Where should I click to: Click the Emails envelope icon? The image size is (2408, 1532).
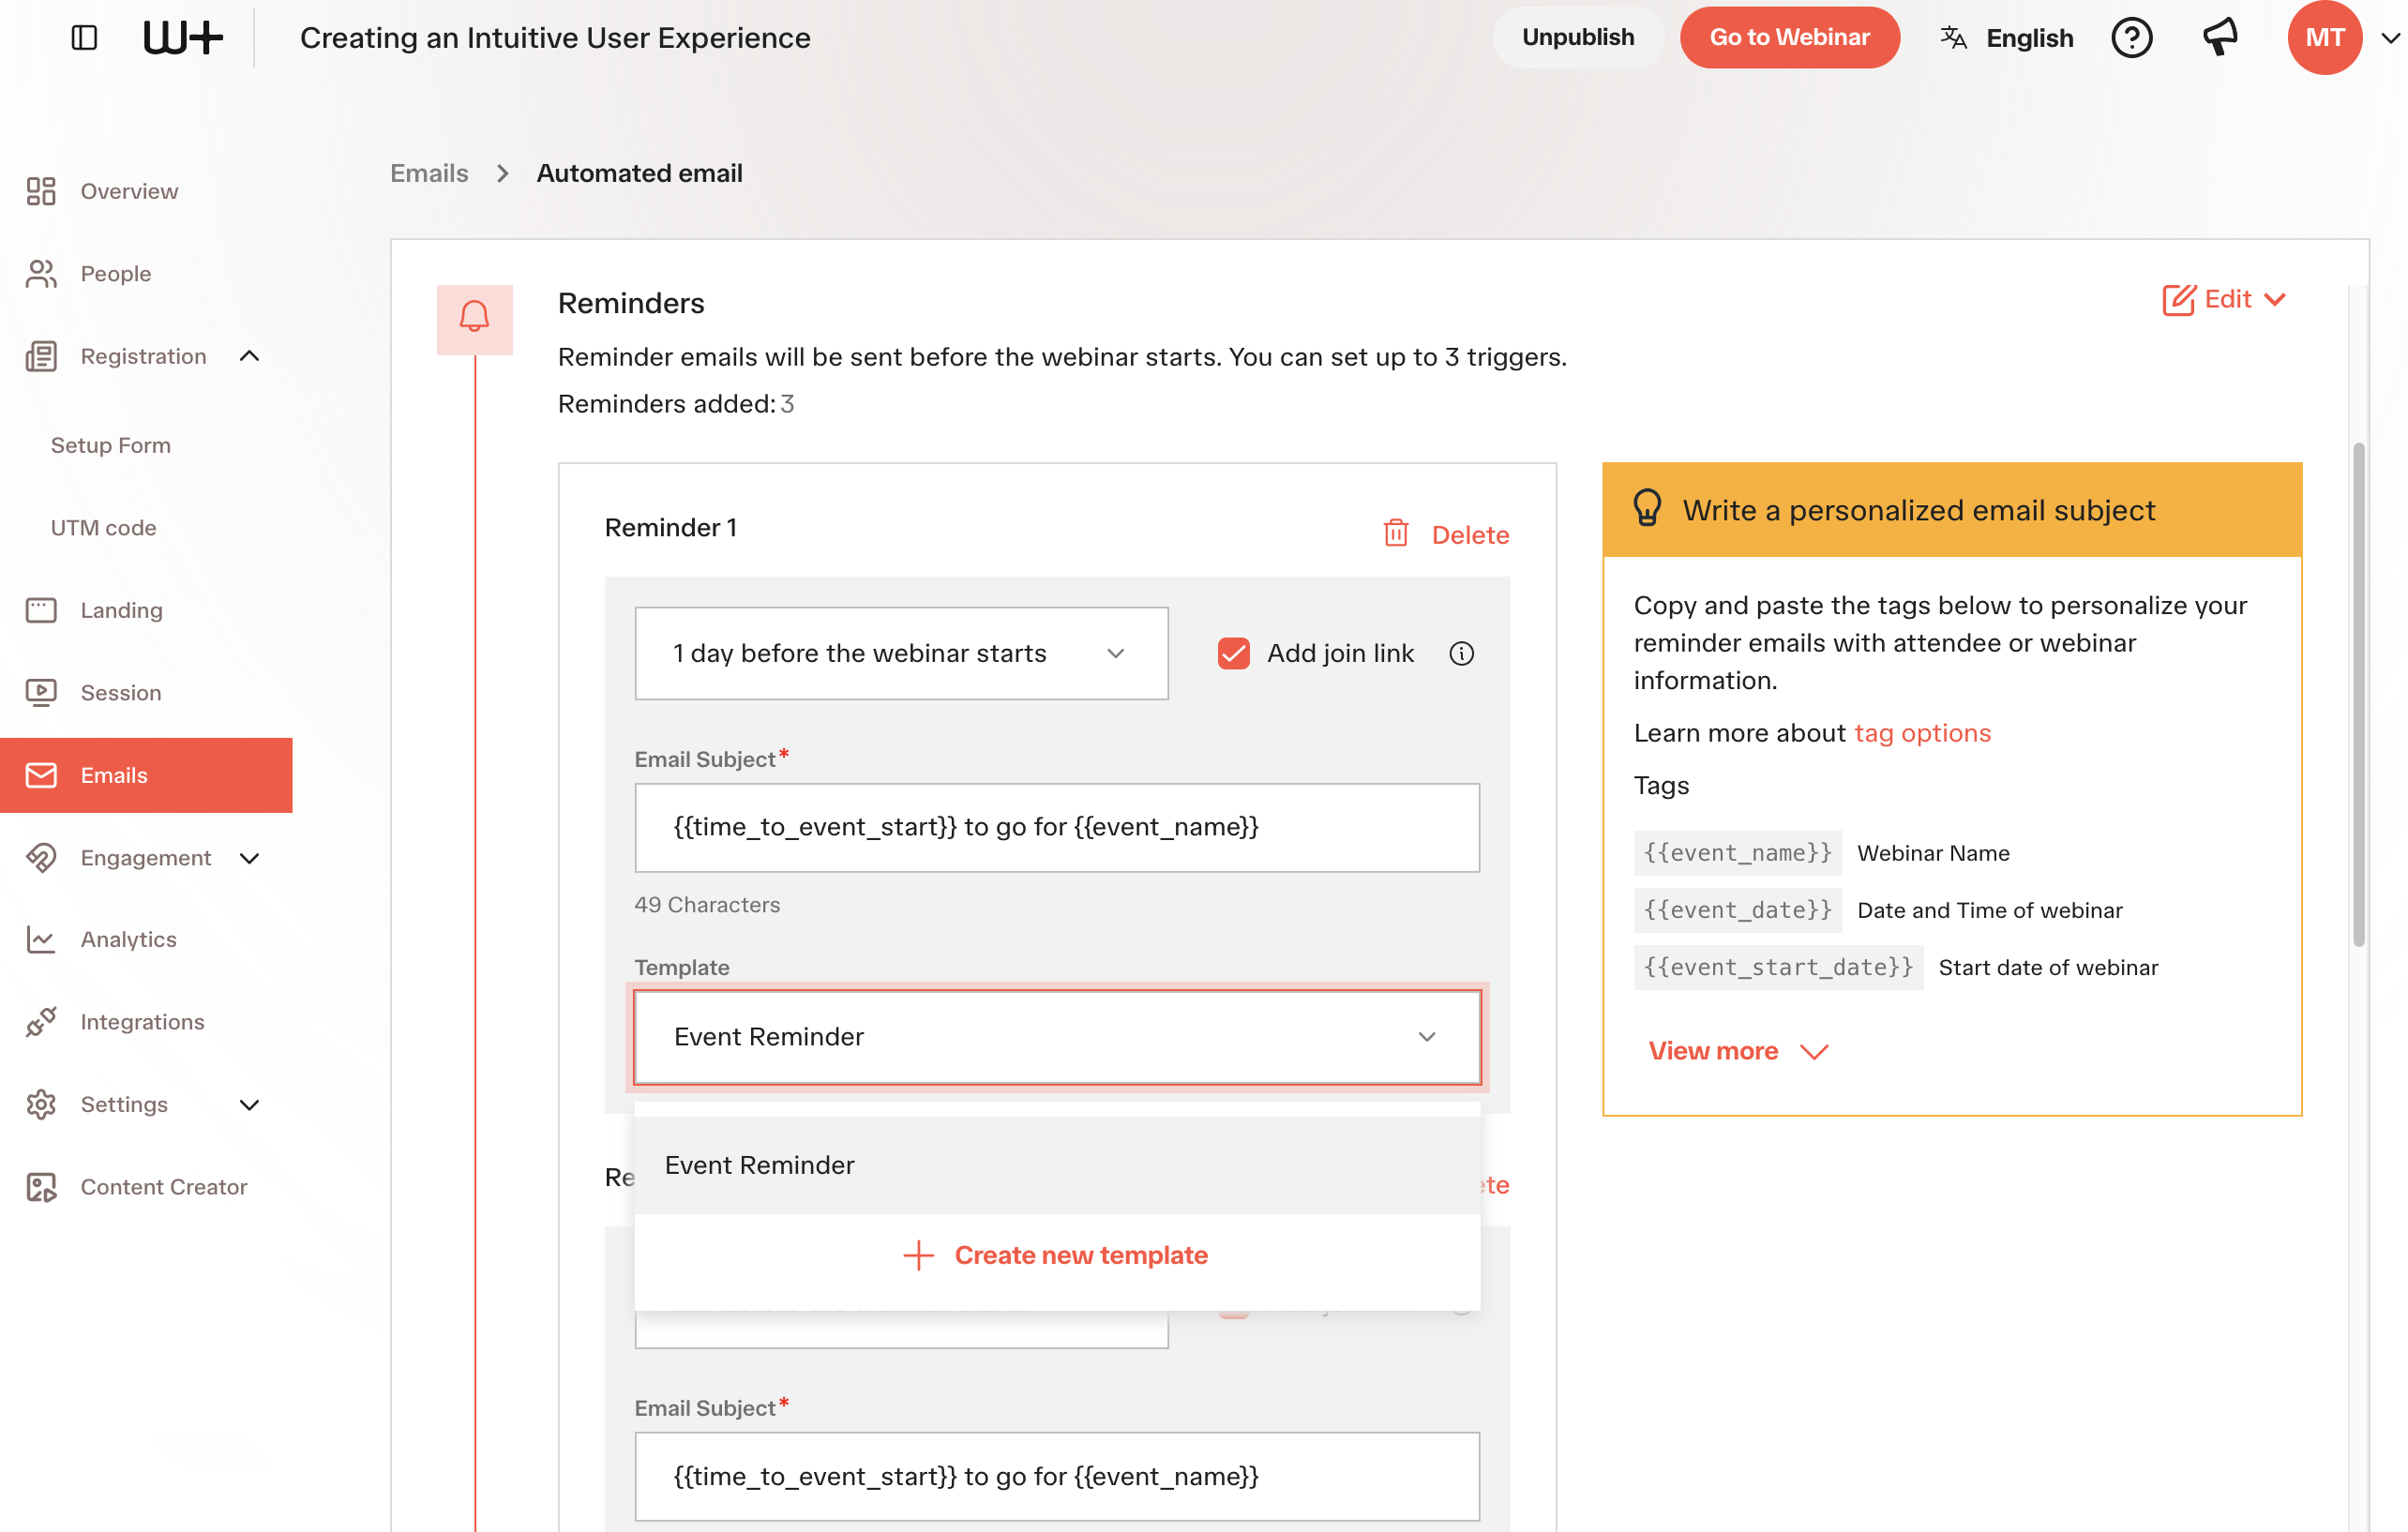point(41,775)
